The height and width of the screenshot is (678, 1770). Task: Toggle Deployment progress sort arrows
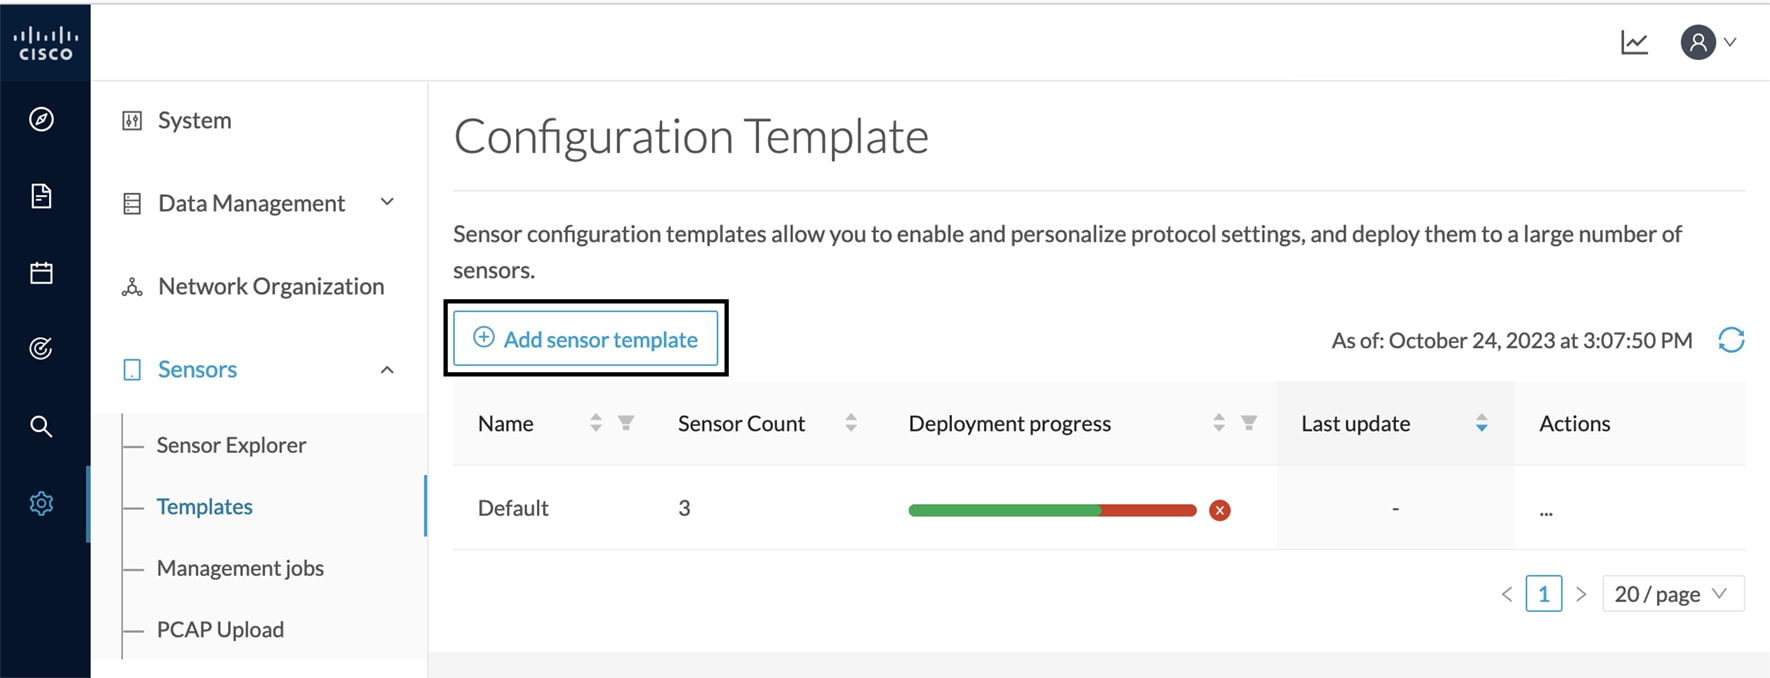tap(1219, 423)
